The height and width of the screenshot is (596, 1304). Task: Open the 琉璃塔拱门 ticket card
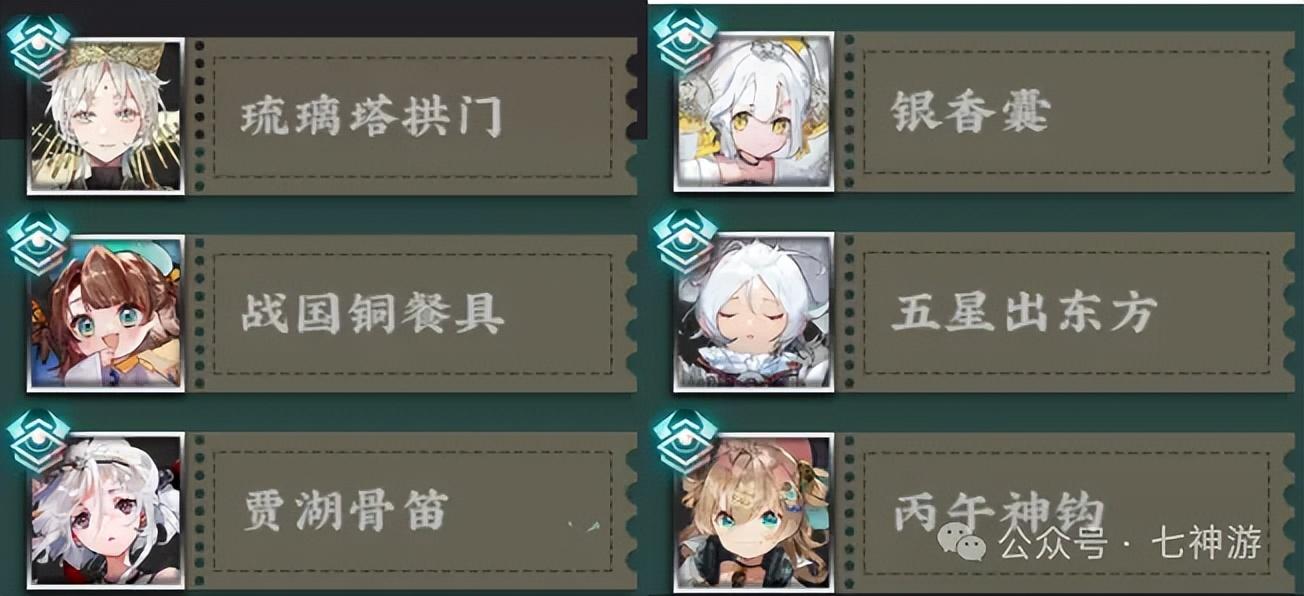[412, 117]
